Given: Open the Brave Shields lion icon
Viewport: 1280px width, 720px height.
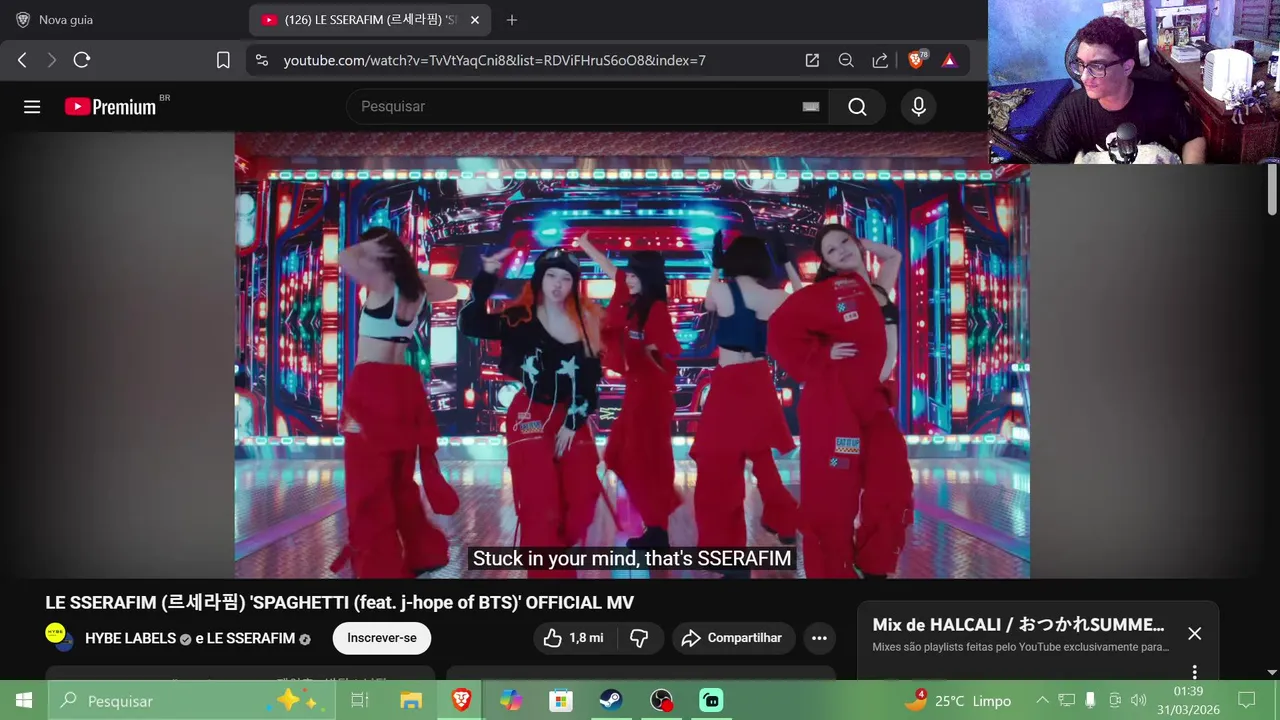Looking at the screenshot, I should [916, 60].
